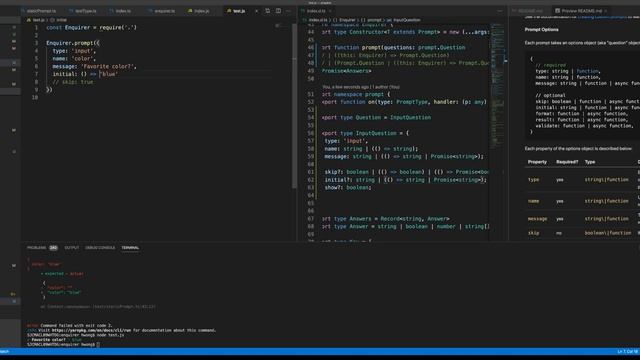Click the 'name' row in the README property table
640x360 pixels.
click(582, 201)
